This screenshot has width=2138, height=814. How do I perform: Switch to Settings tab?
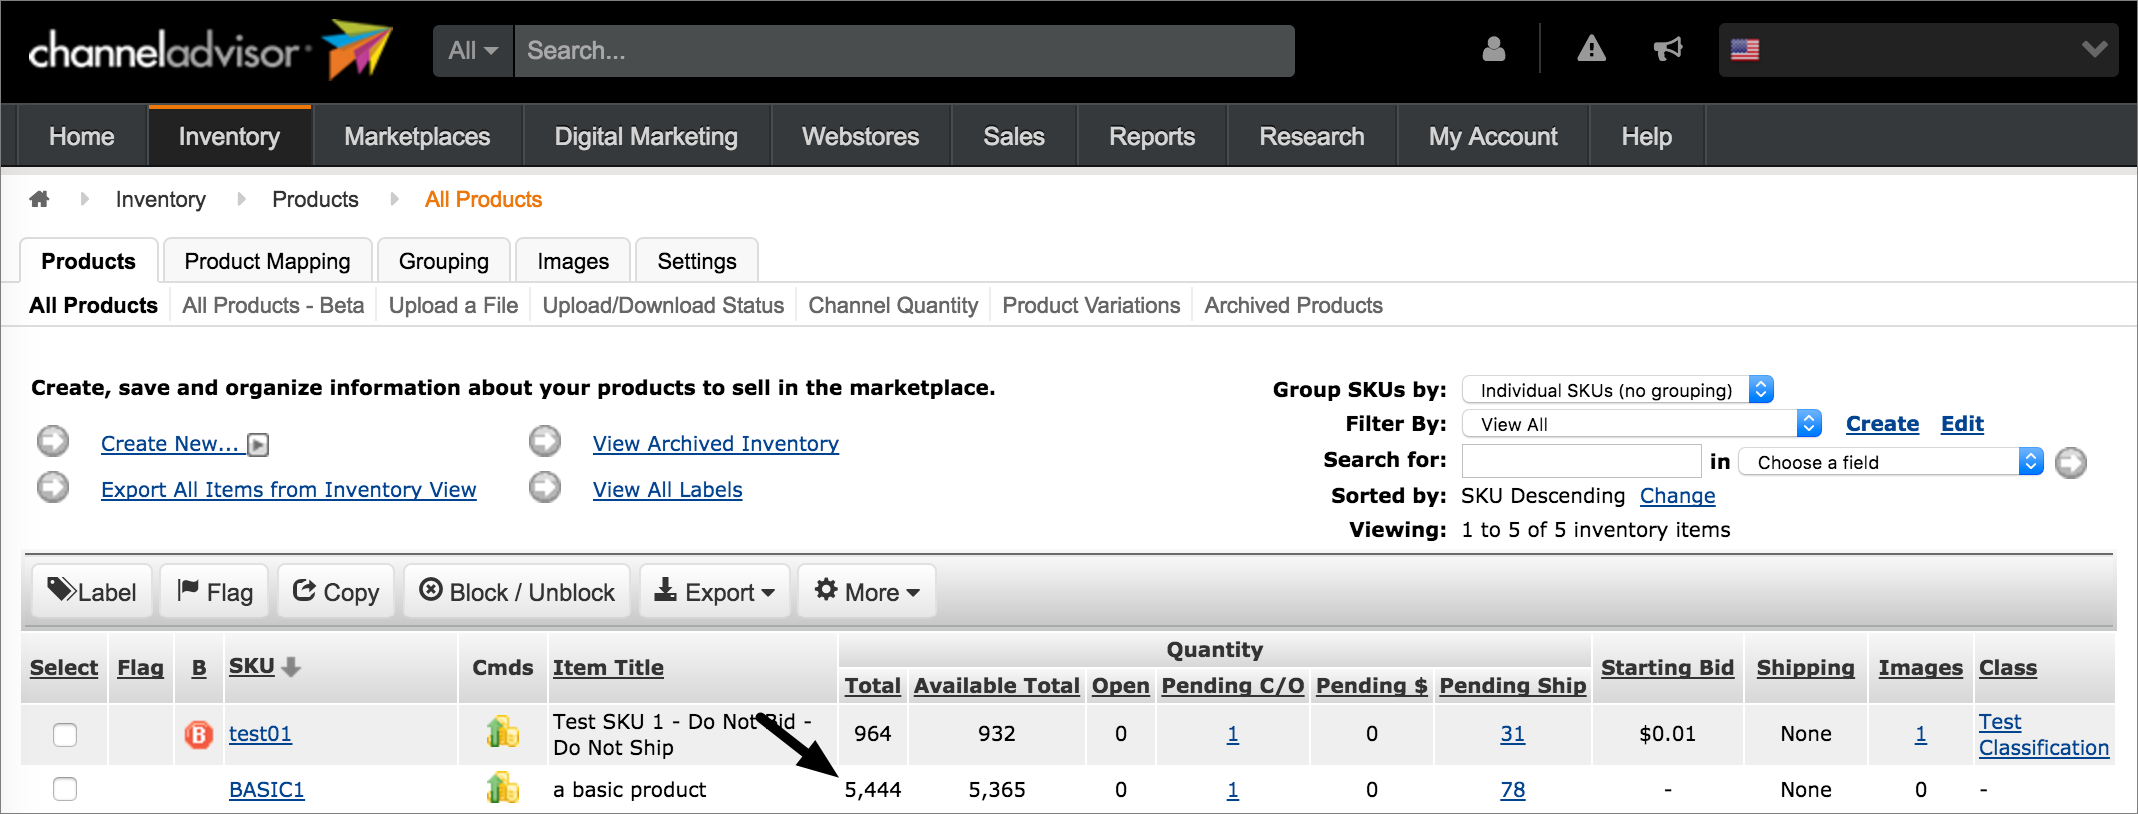[x=697, y=261]
